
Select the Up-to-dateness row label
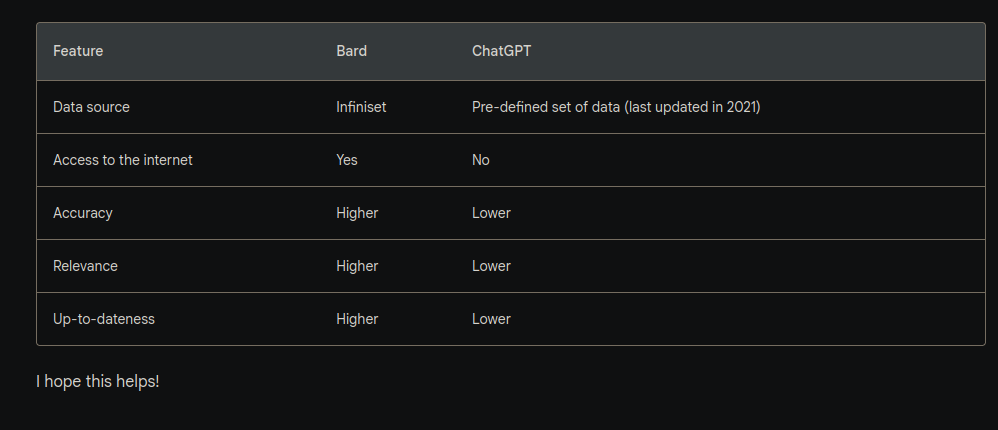pos(104,319)
